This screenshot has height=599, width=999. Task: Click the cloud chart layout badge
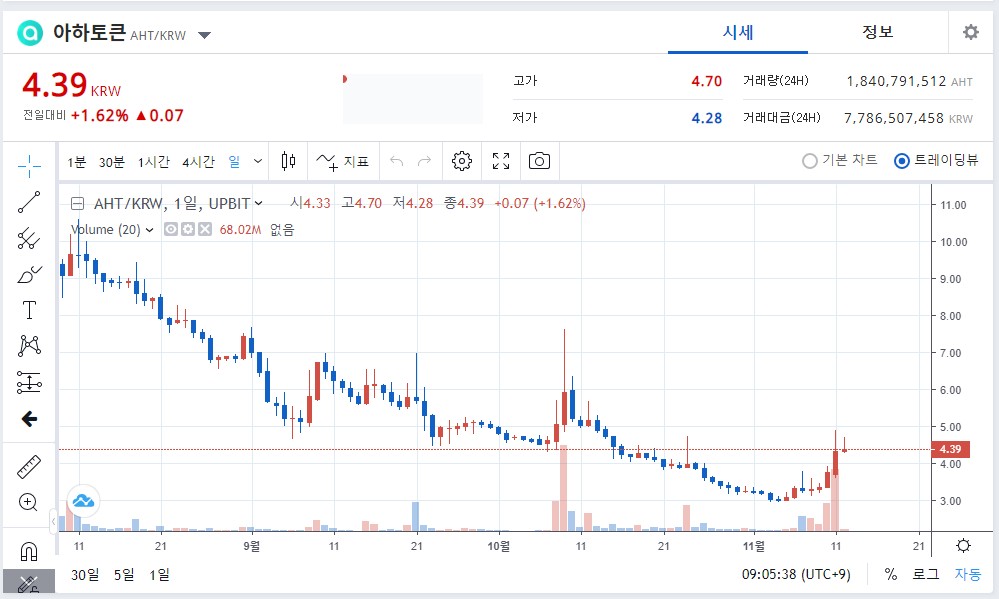pyautogui.click(x=83, y=501)
